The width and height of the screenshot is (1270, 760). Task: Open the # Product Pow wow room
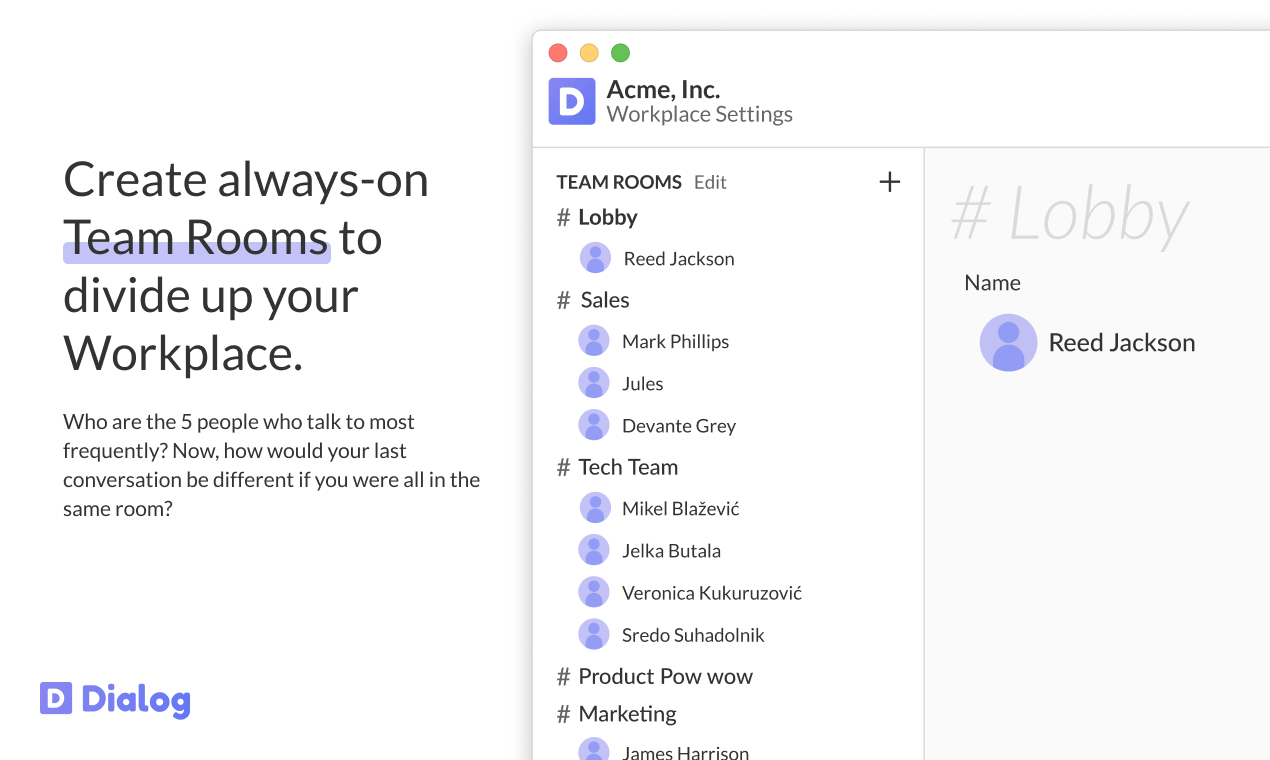click(x=655, y=676)
